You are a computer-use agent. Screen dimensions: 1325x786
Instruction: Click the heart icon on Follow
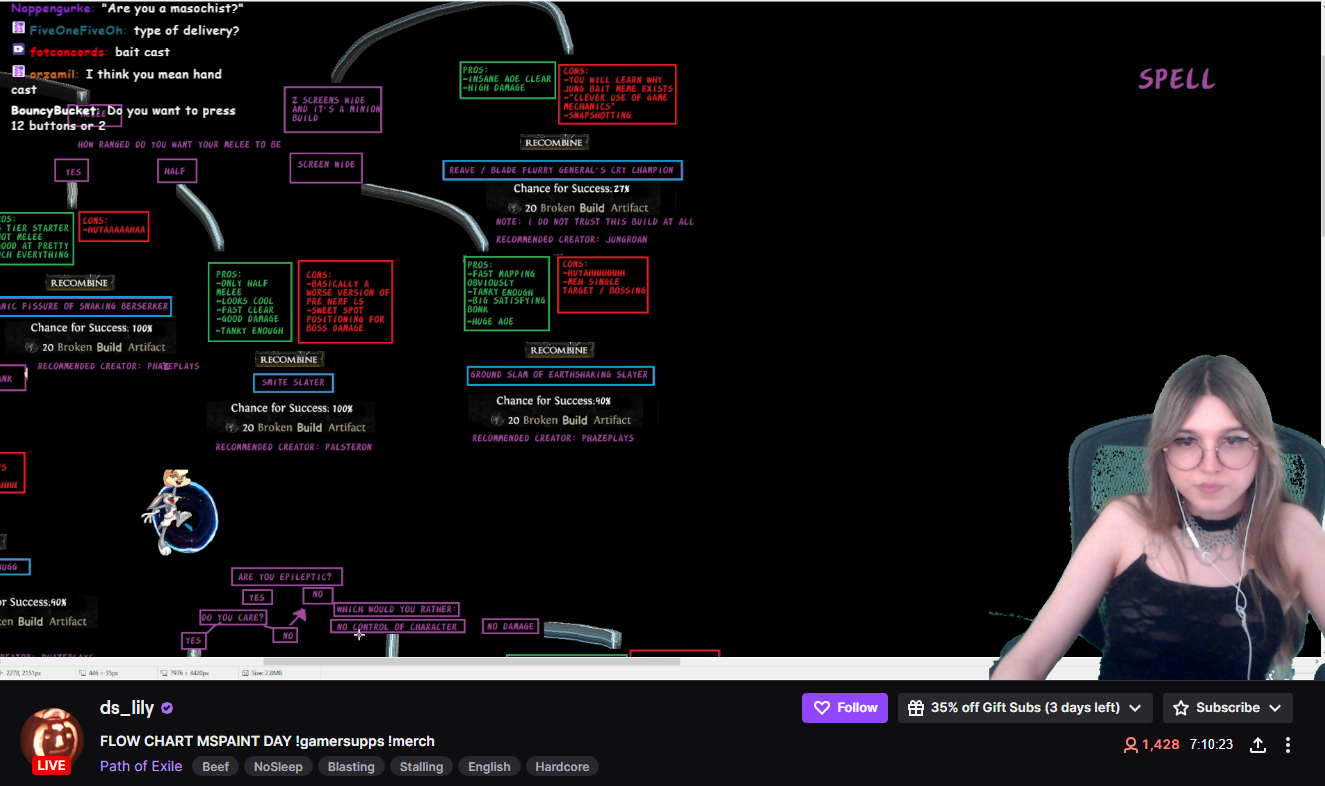coord(822,707)
